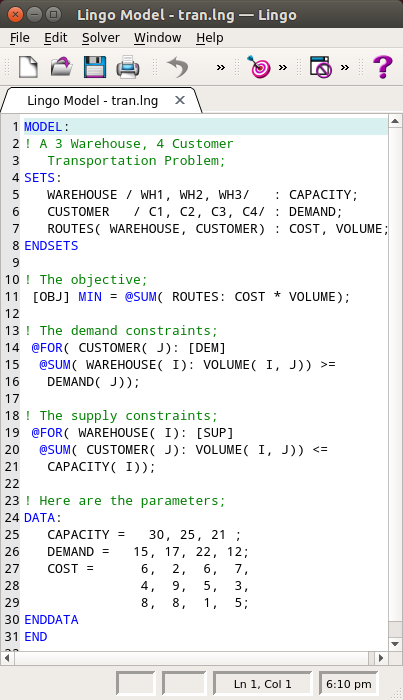The image size is (403, 700).
Task: Click the MODEL keyword on line 1
Action: tap(43, 127)
